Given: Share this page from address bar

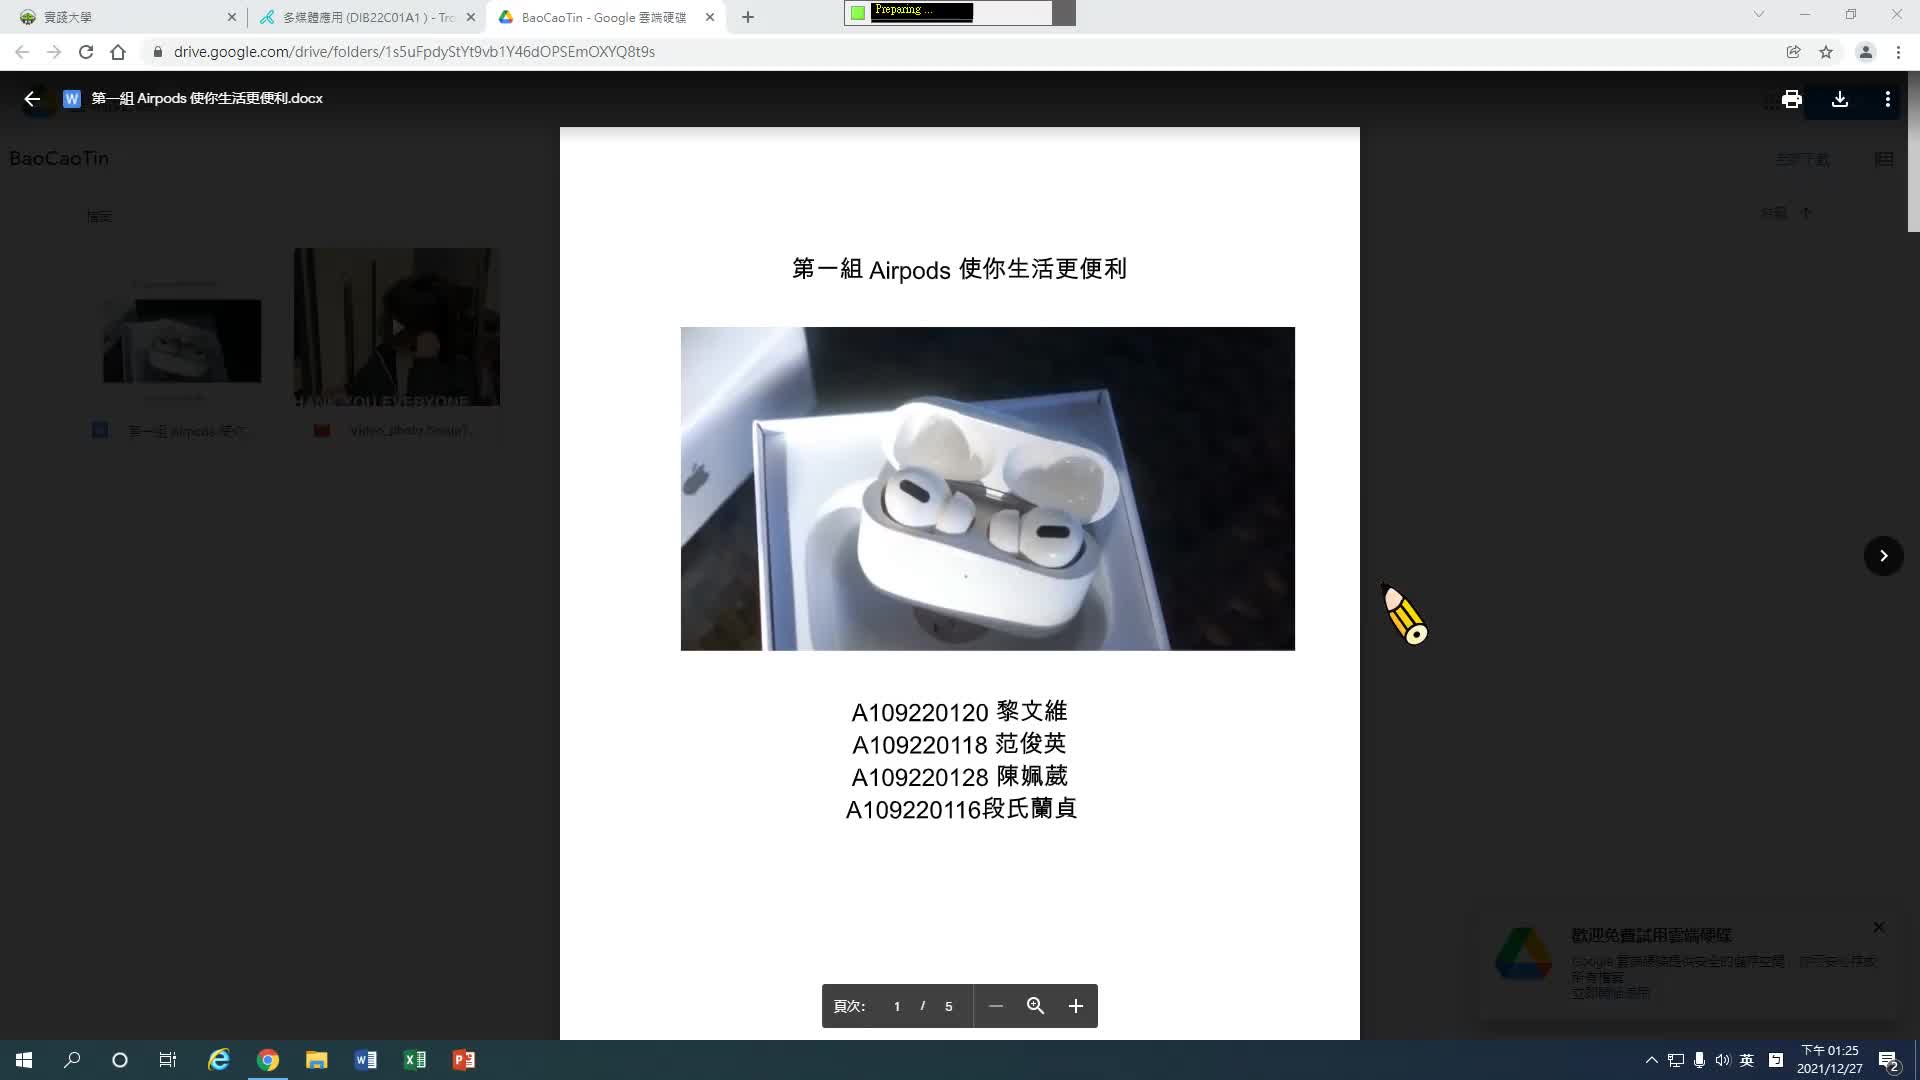Looking at the screenshot, I should coord(1793,52).
